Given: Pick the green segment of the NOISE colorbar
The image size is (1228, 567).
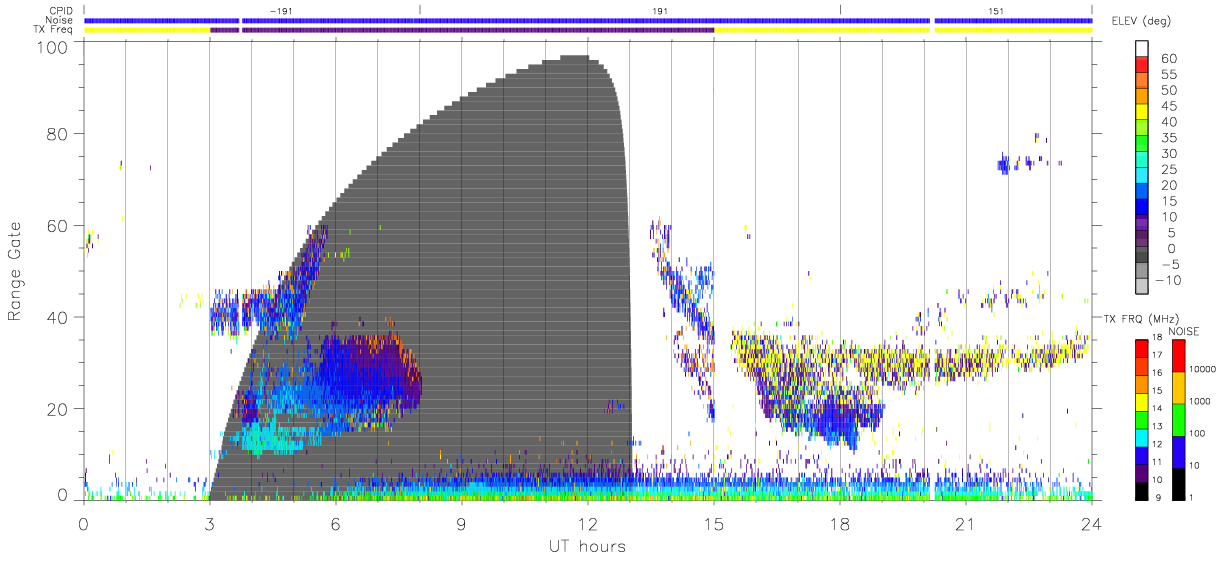Looking at the screenshot, I should 1178,419.
